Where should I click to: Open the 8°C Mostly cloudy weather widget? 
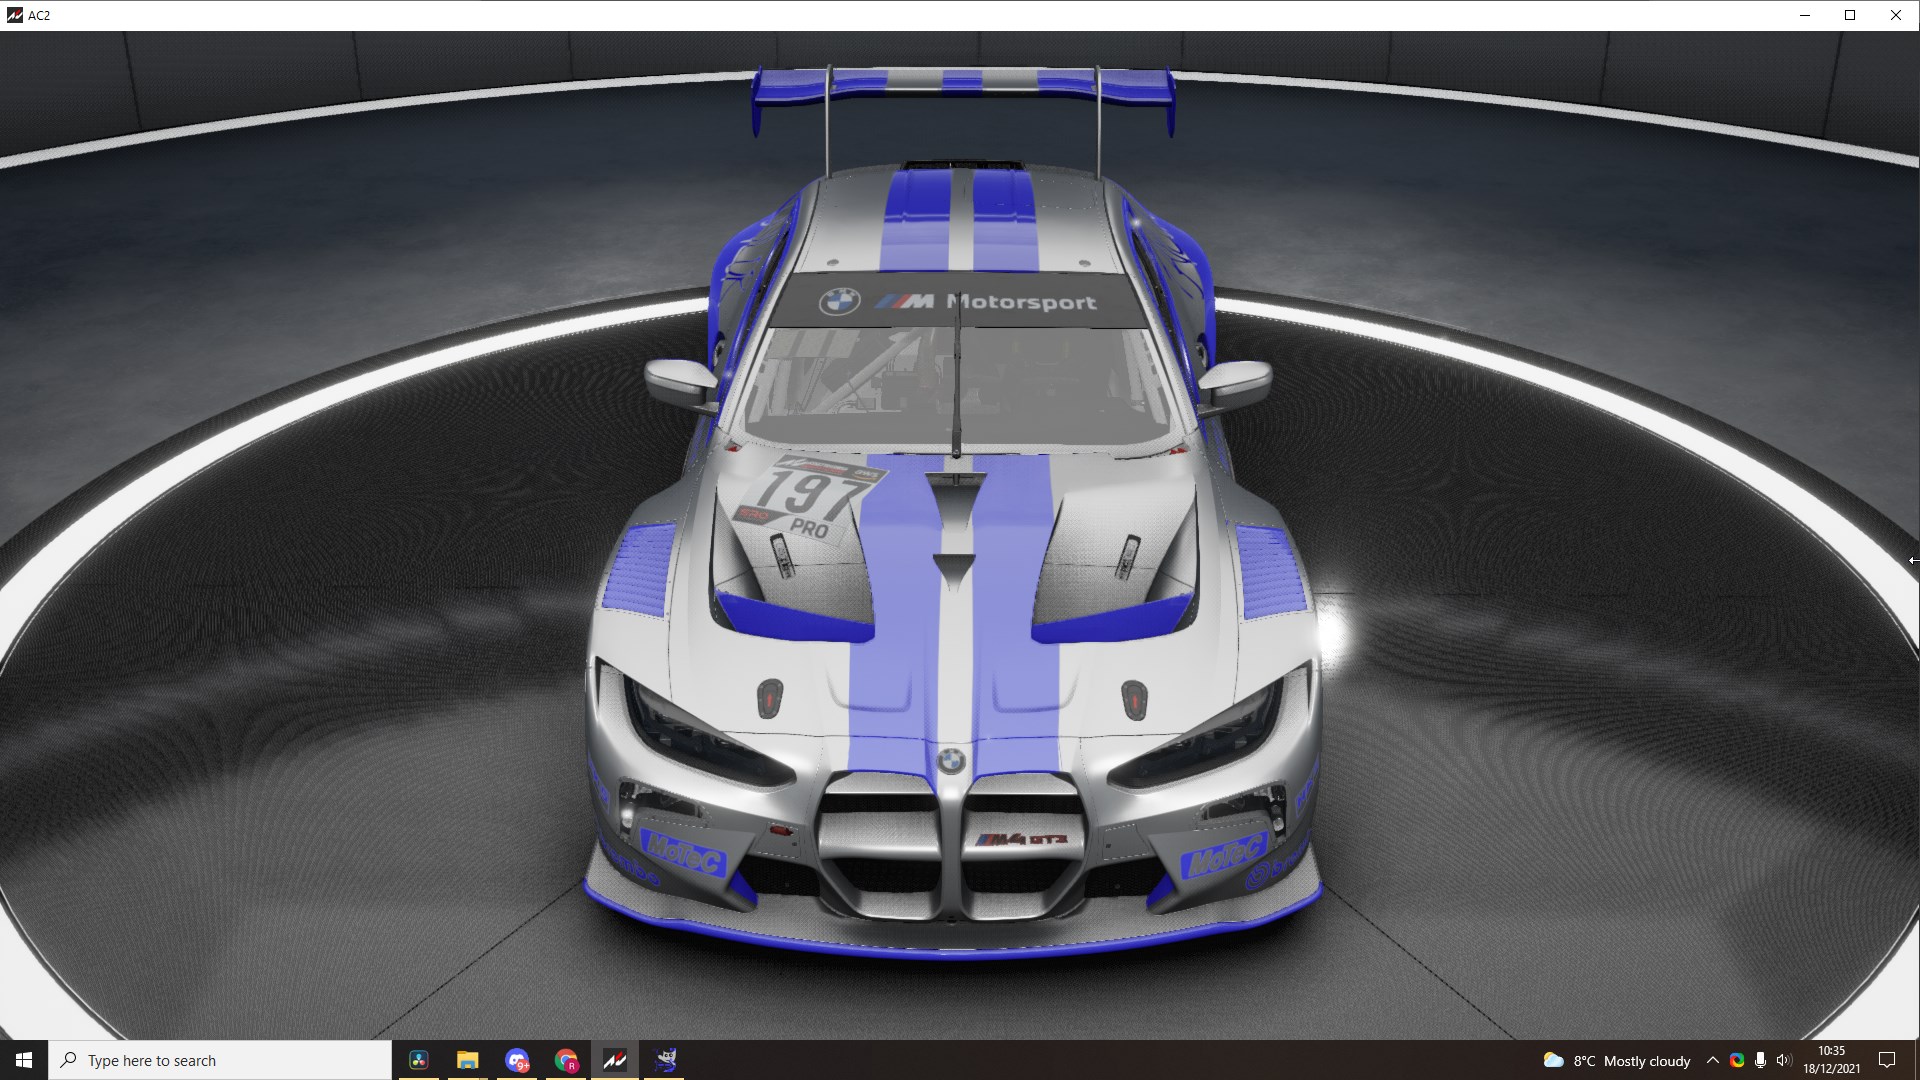(x=1617, y=1060)
